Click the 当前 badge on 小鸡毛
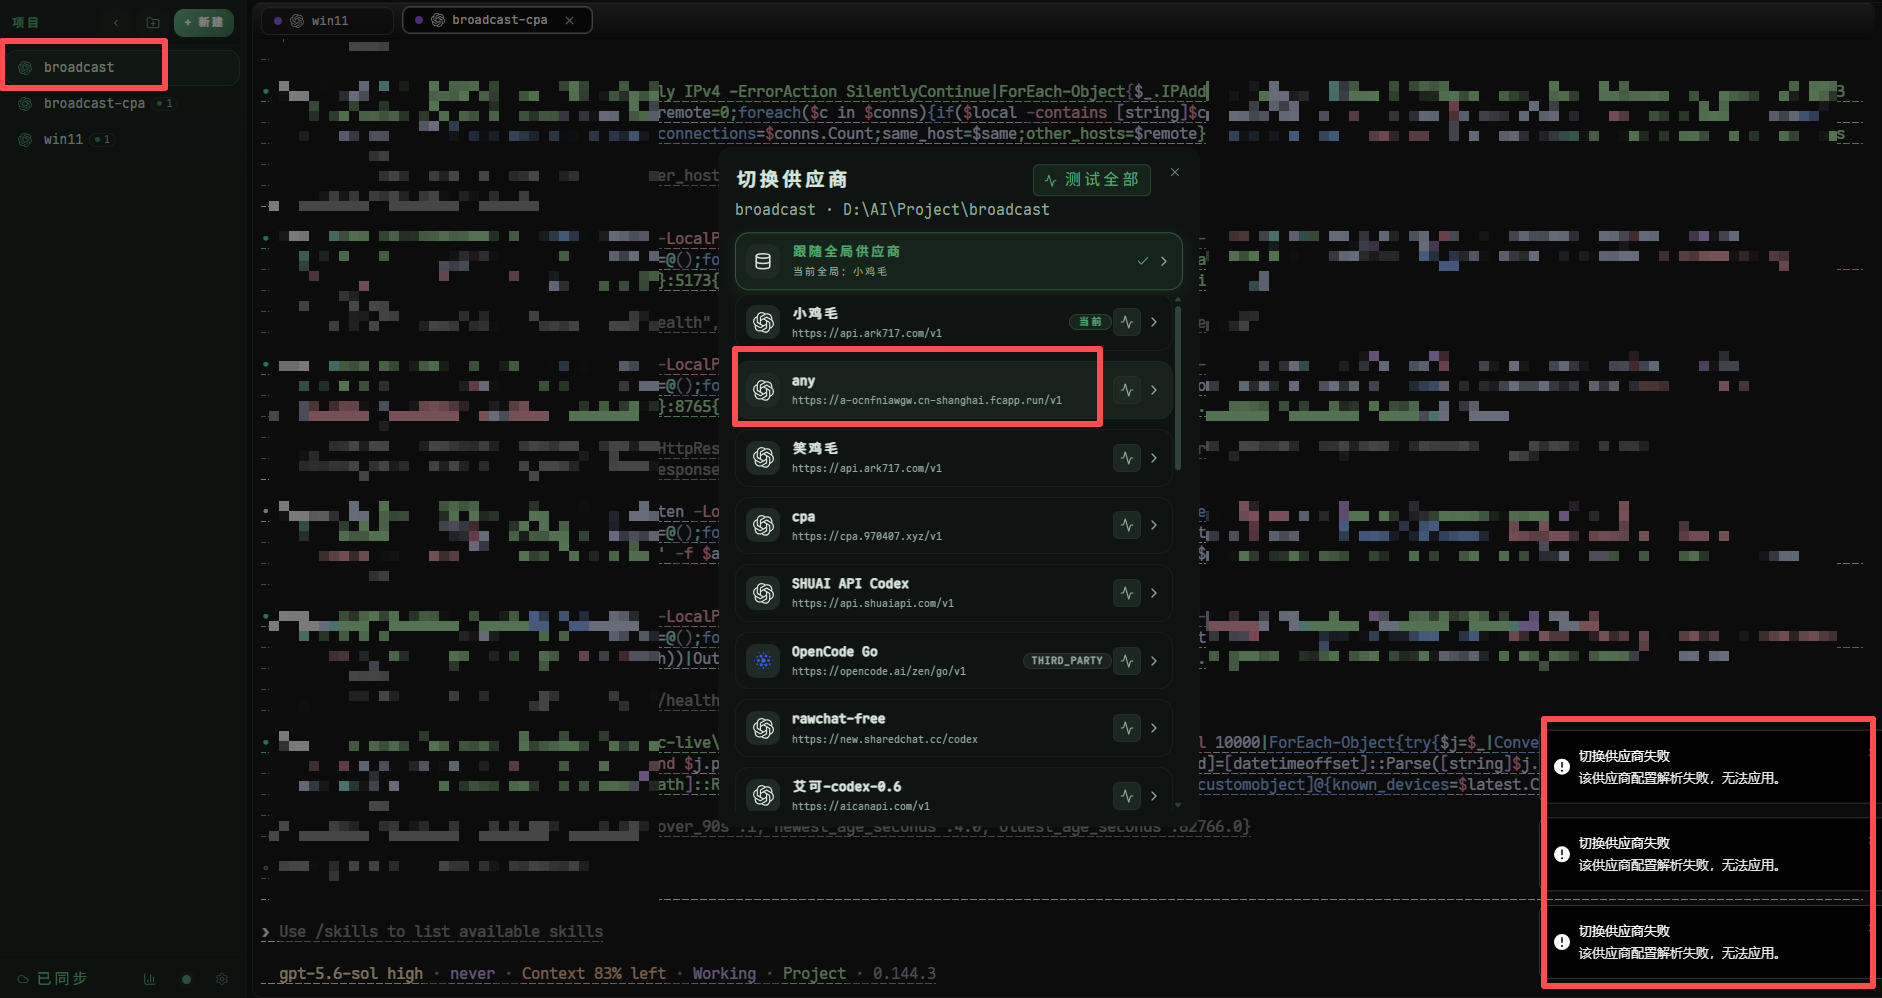The height and width of the screenshot is (998, 1882). point(1089,322)
